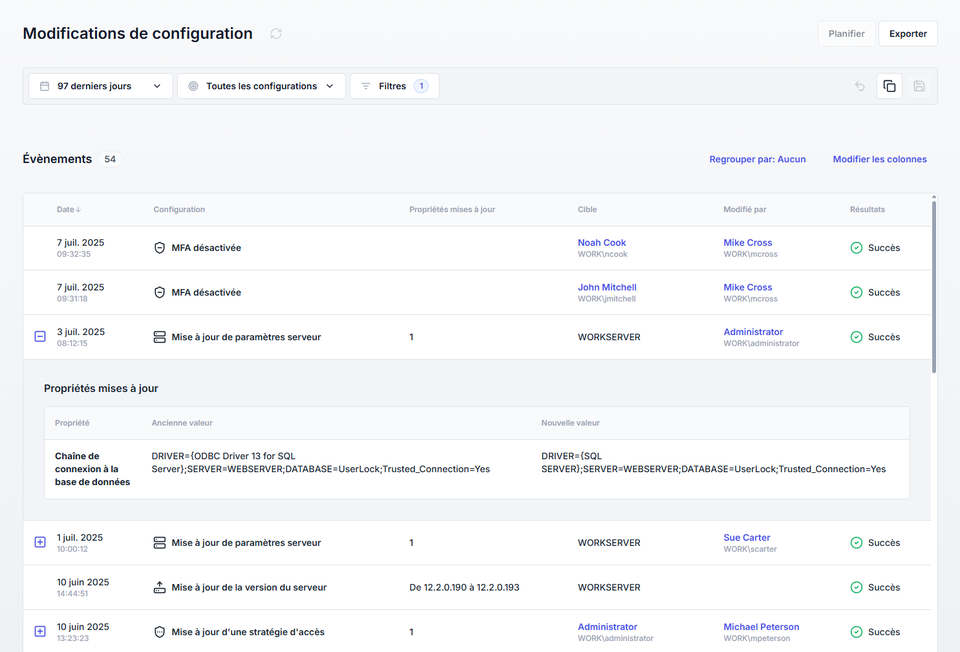This screenshot has width=960, height=652.
Task: Click the shield icon for stratégie d'accès update
Action: click(x=159, y=631)
